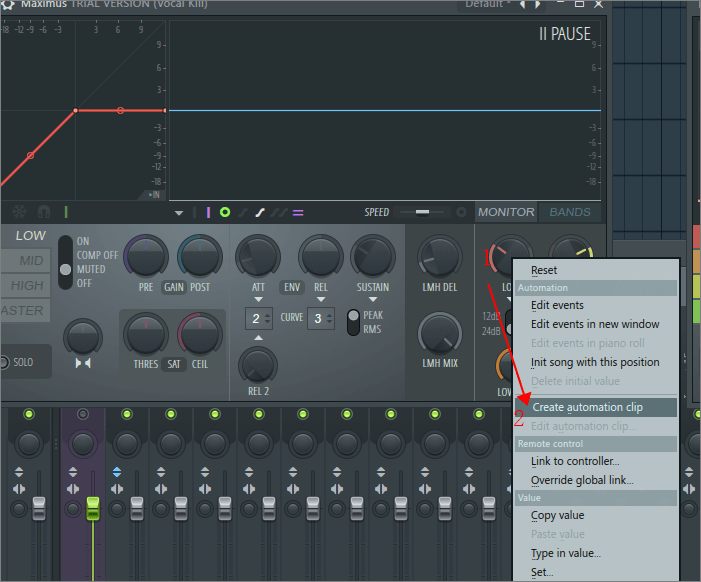Screen dimensions: 701x582
Task: Click the snowflake freeze icon under the curve
Action: pos(19,212)
